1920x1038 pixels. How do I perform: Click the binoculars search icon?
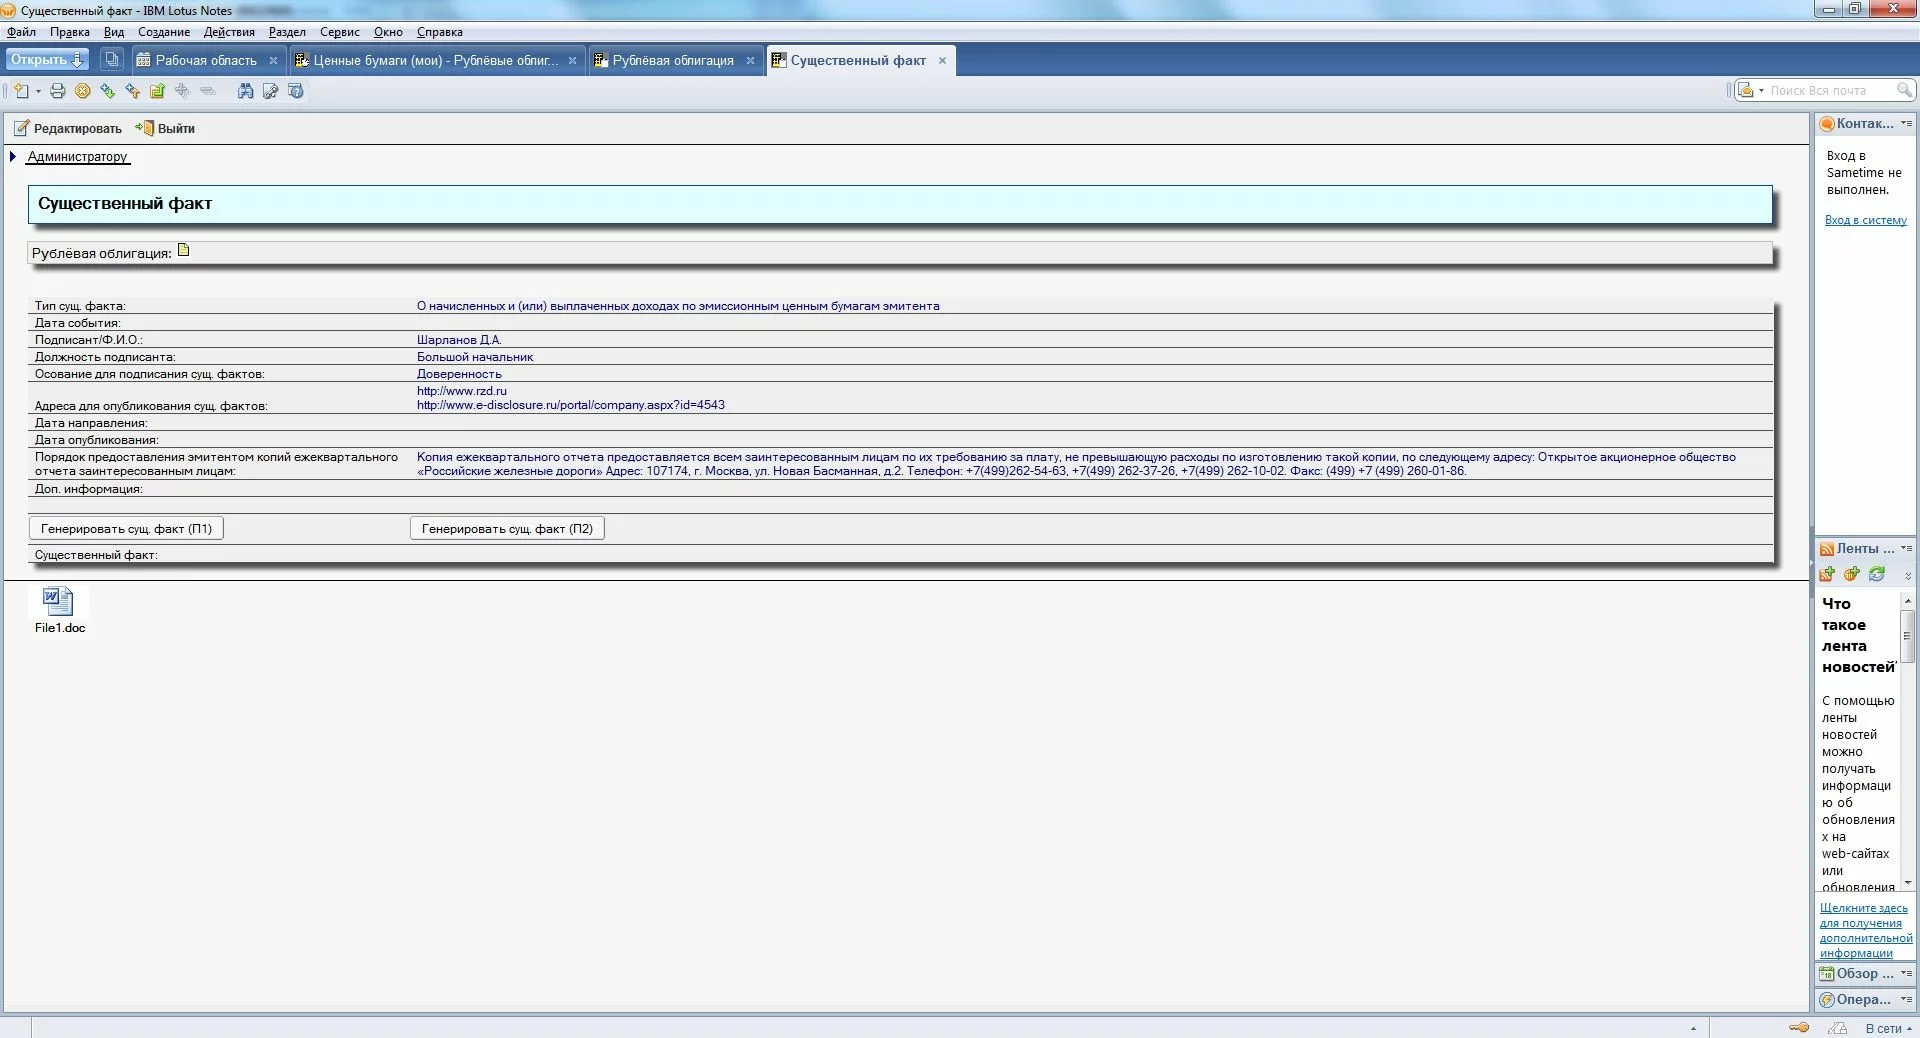pyautogui.click(x=245, y=91)
